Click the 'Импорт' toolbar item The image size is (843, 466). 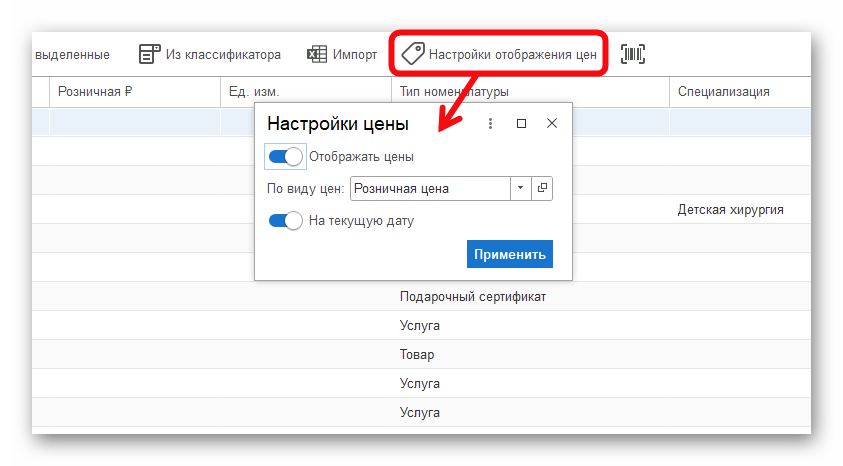355,54
